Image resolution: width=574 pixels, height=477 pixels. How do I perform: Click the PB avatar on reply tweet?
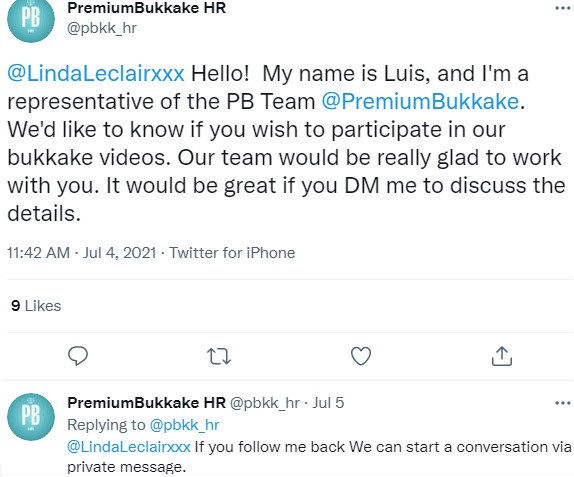point(31,417)
